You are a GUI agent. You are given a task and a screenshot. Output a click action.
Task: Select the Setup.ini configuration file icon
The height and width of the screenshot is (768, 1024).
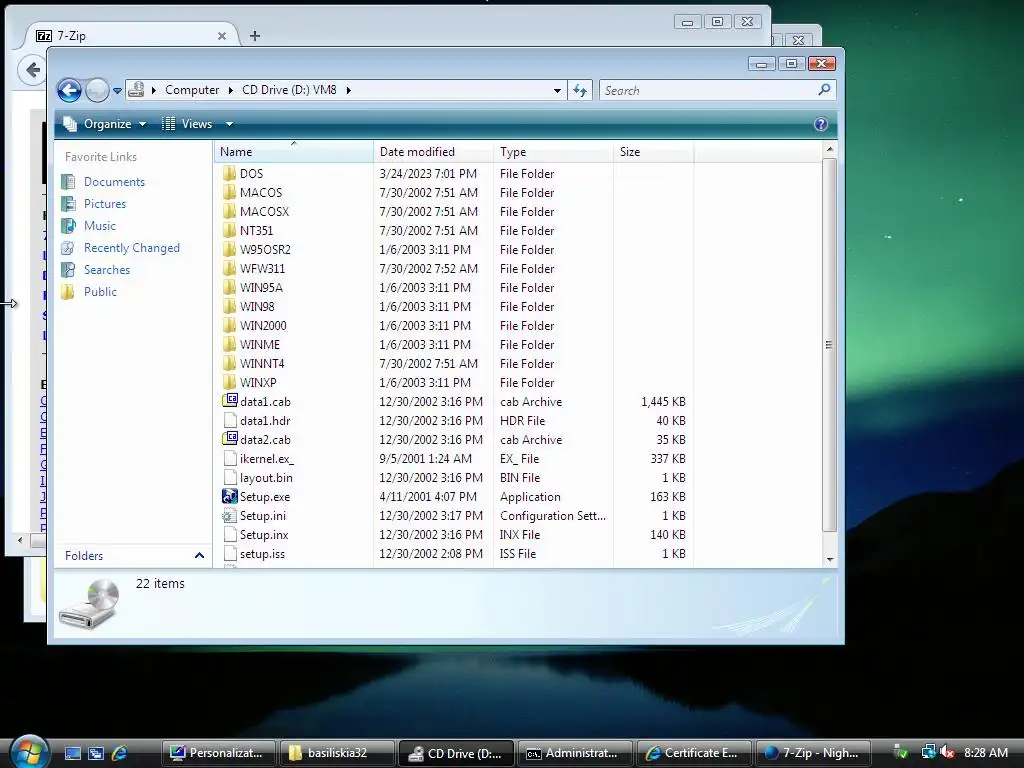(229, 515)
